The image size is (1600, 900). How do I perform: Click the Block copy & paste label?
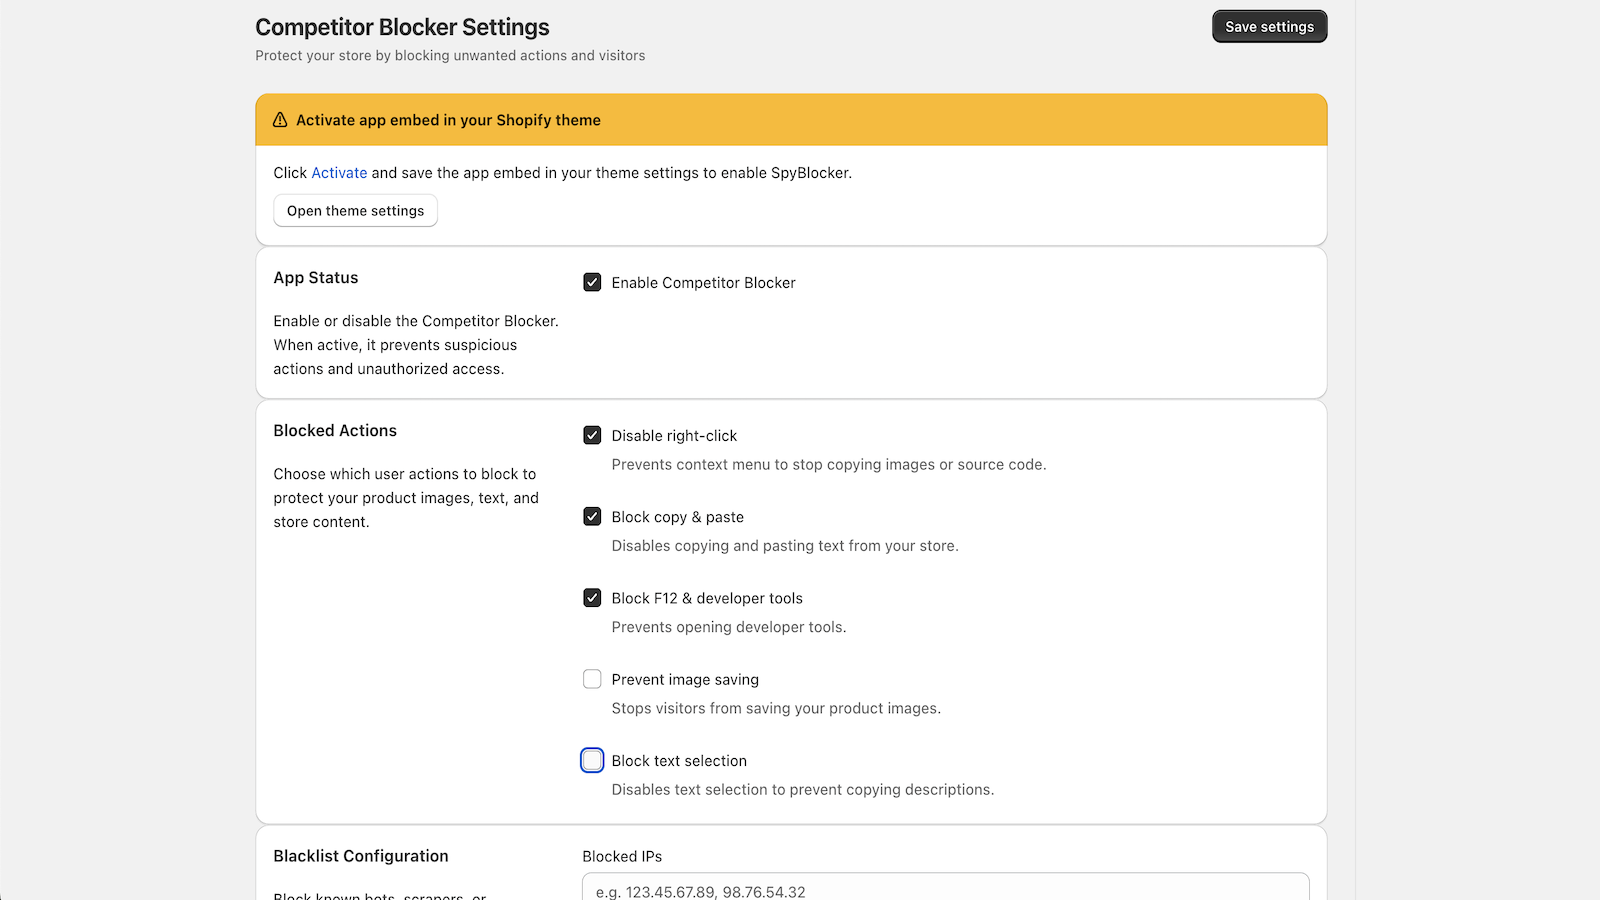(678, 517)
